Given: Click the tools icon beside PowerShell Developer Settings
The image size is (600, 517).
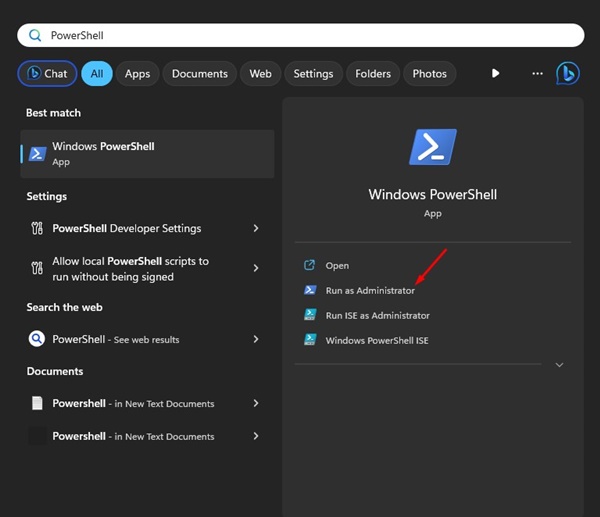Looking at the screenshot, I should (x=37, y=228).
